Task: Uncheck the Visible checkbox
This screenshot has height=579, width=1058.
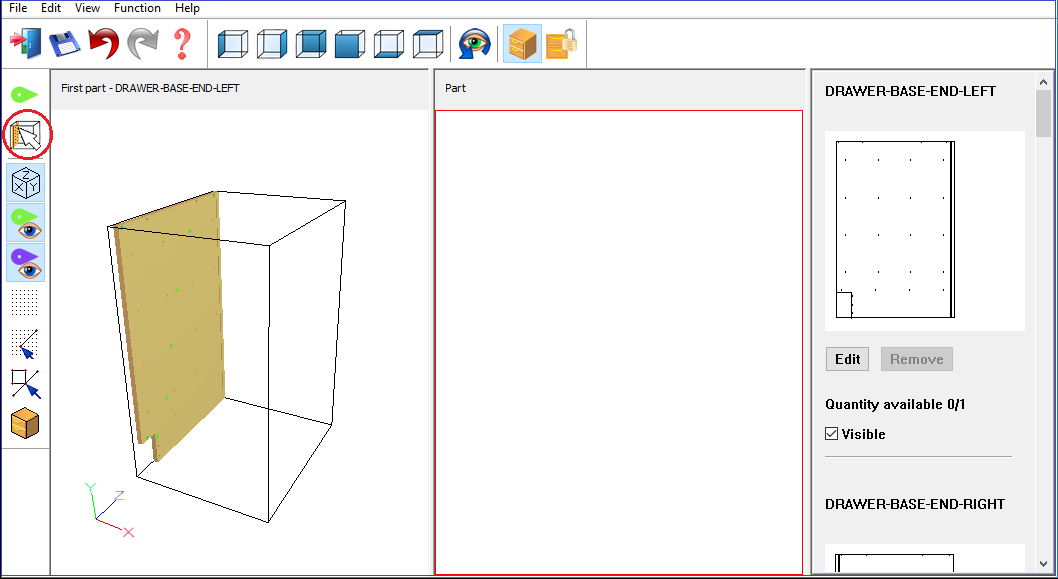Action: coord(832,434)
